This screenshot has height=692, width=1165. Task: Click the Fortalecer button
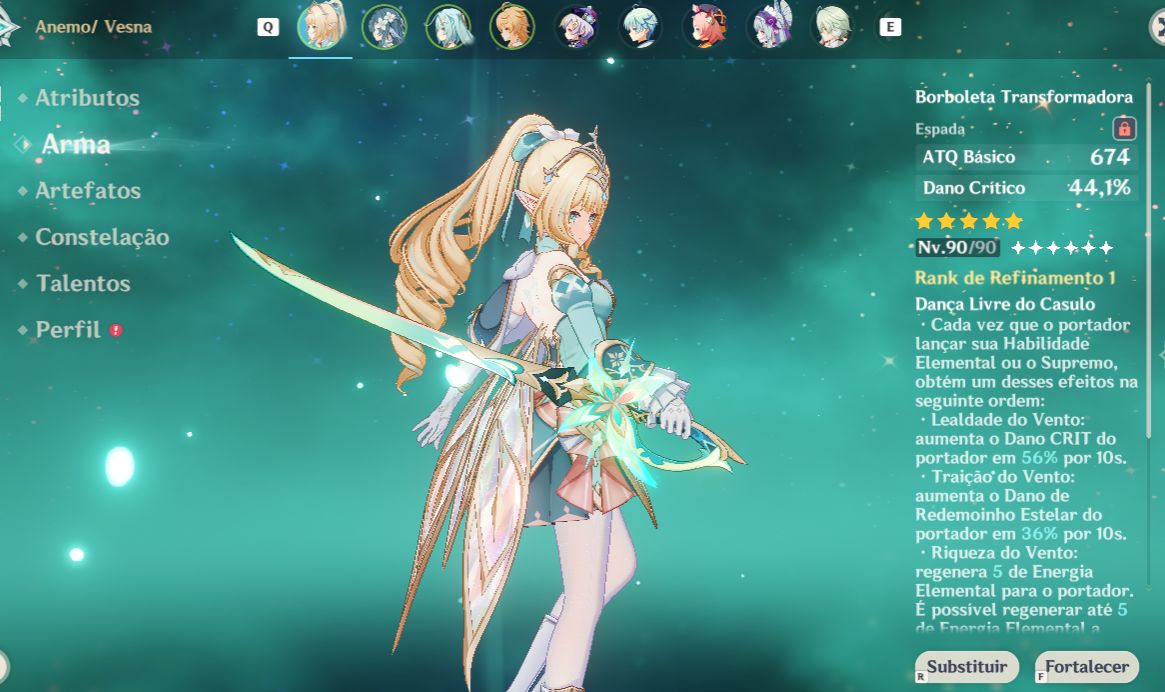coord(1086,667)
